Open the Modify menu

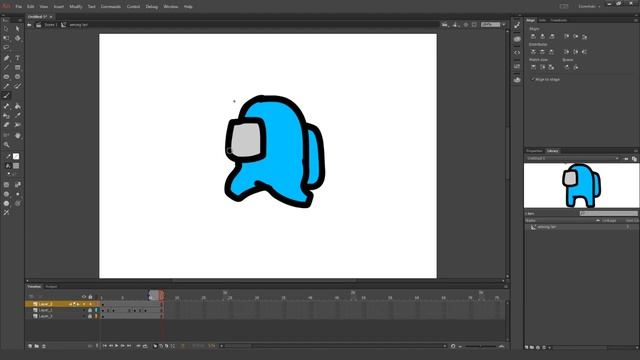[76, 7]
